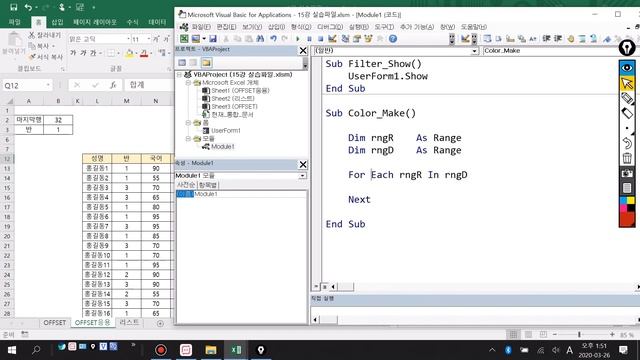Collapse the VBAProject root tree node
640x360 pixels.
coord(179,75)
